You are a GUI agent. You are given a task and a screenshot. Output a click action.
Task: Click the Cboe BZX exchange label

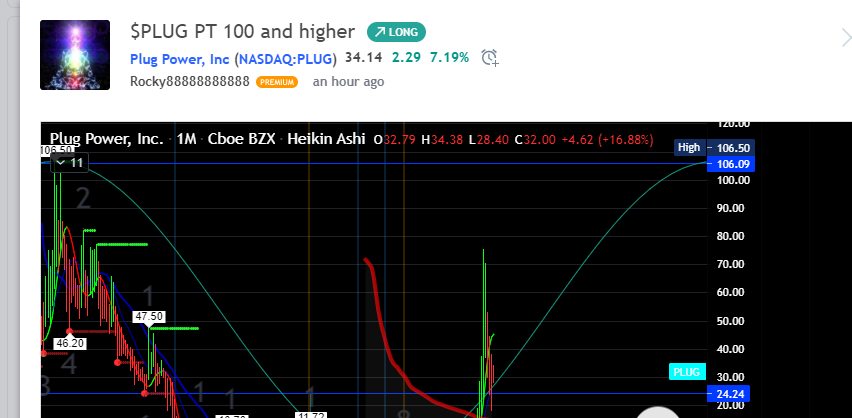242,139
